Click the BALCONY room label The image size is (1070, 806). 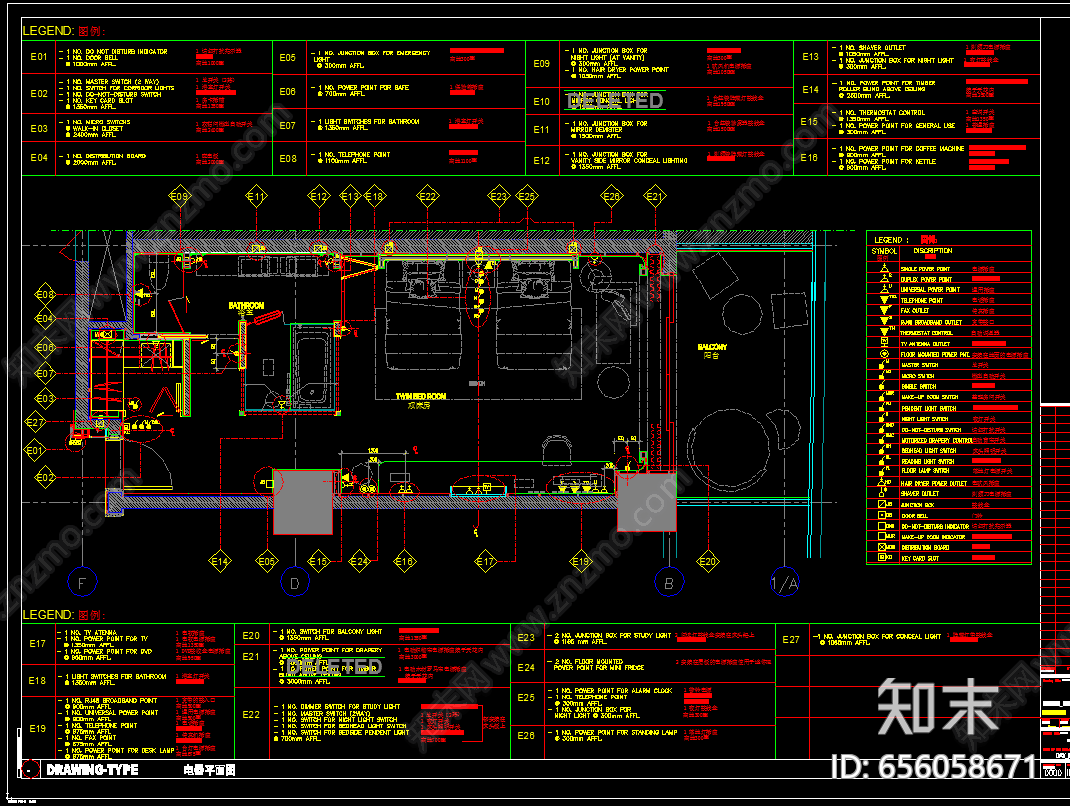click(x=712, y=347)
